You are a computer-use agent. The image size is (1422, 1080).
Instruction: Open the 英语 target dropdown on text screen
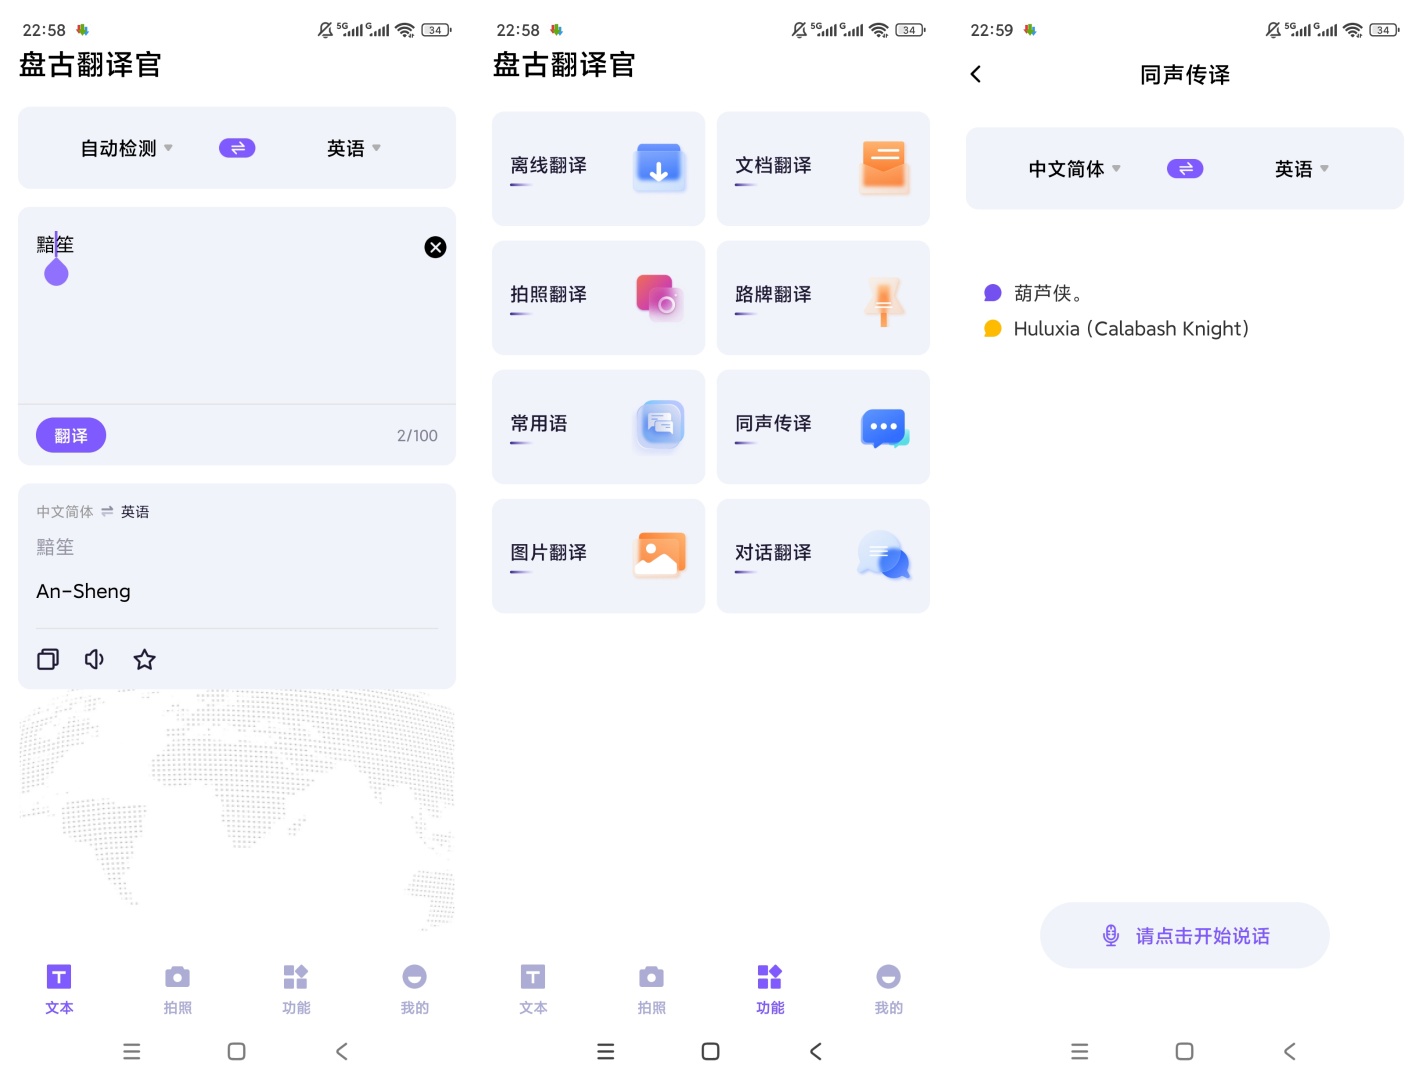pyautogui.click(x=354, y=148)
